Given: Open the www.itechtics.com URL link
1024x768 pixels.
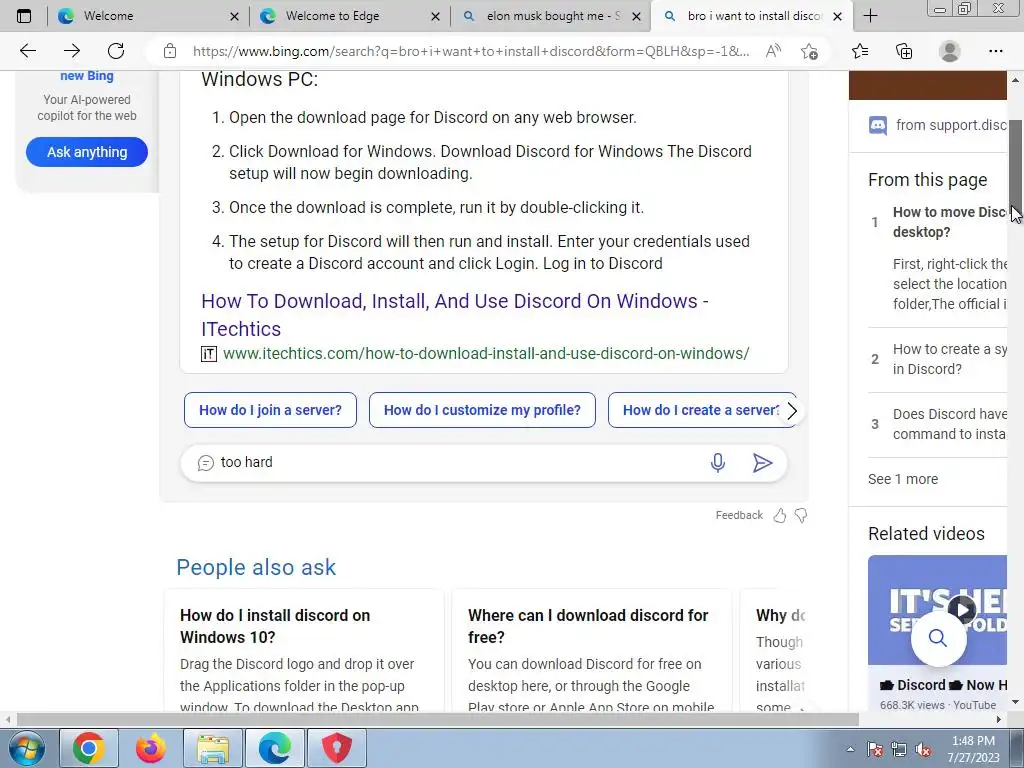Looking at the screenshot, I should click(x=486, y=353).
